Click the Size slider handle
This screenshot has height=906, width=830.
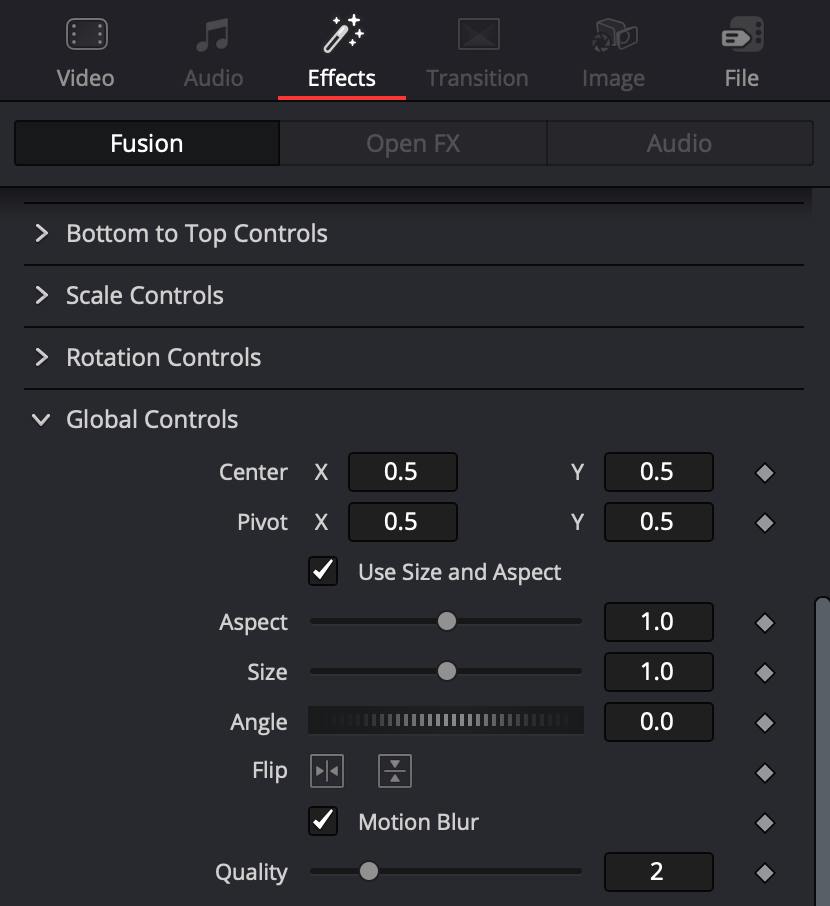click(x=447, y=671)
